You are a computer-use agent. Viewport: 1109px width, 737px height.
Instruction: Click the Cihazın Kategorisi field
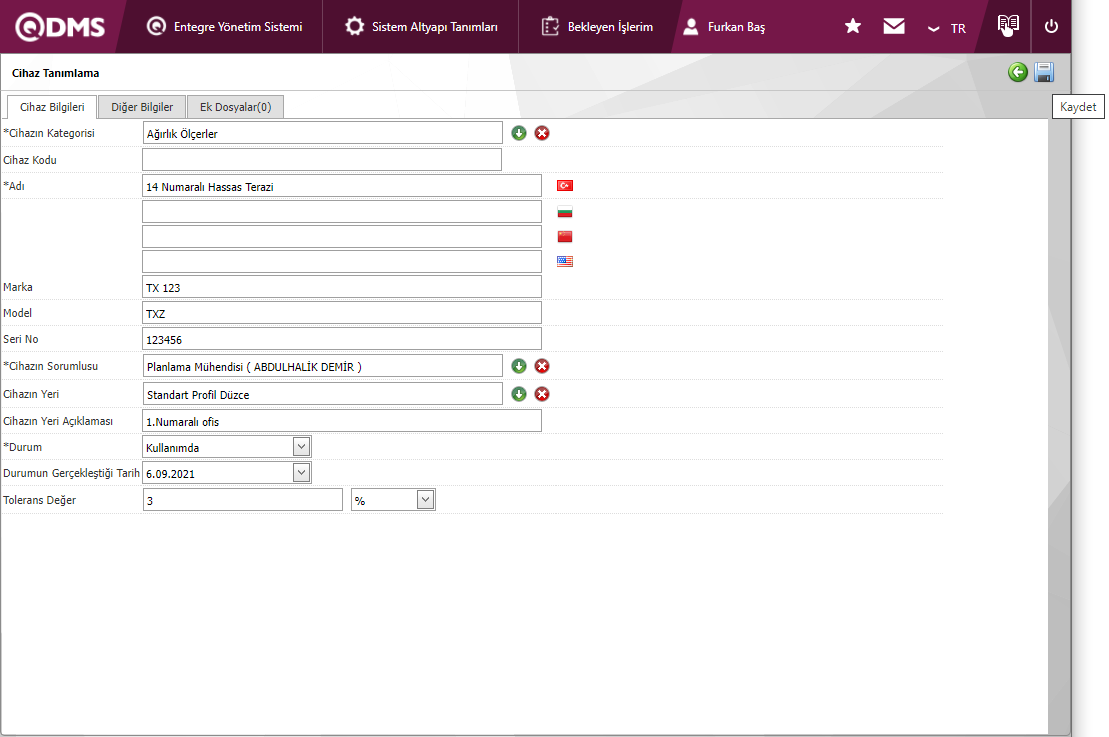(323, 133)
